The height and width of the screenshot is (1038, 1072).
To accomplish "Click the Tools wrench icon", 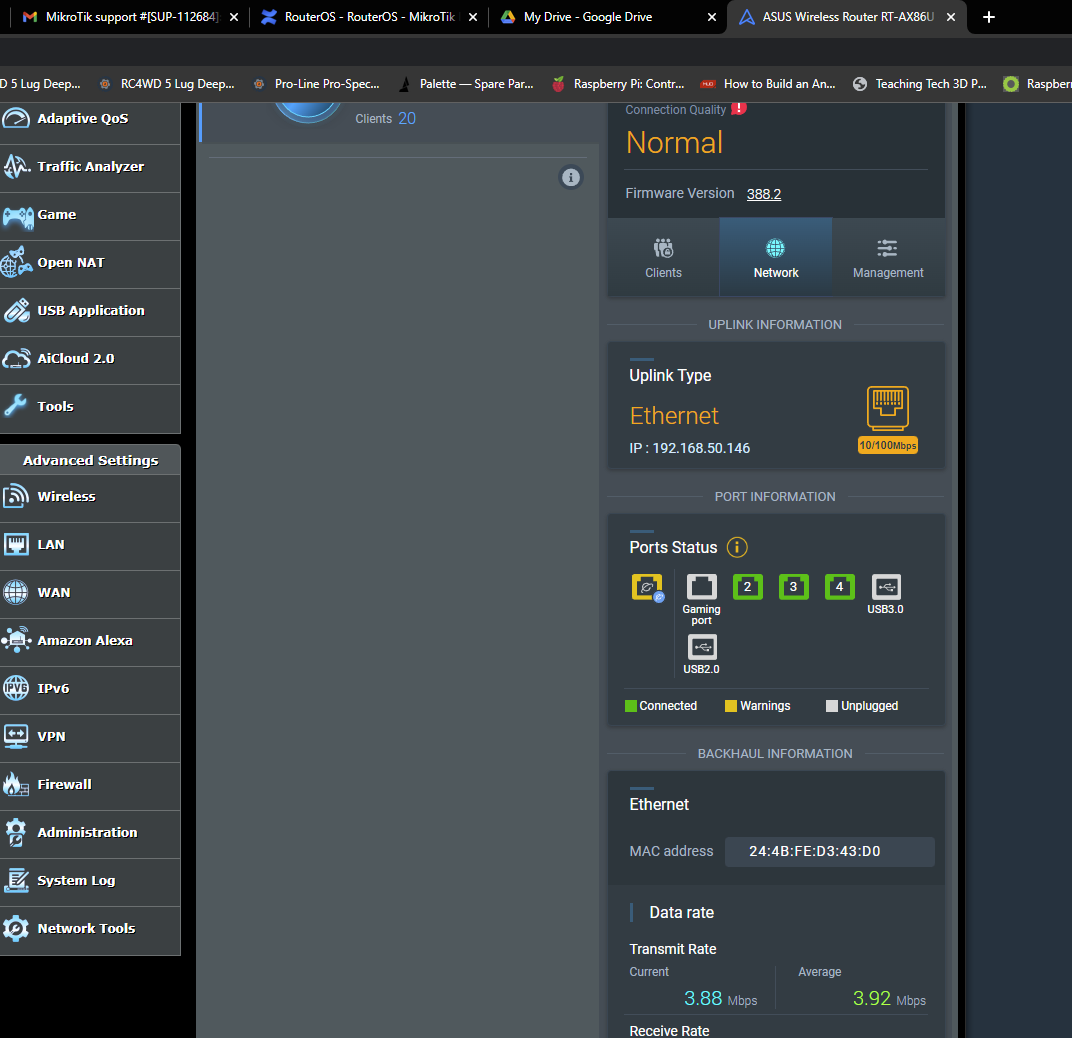I will click(x=16, y=406).
